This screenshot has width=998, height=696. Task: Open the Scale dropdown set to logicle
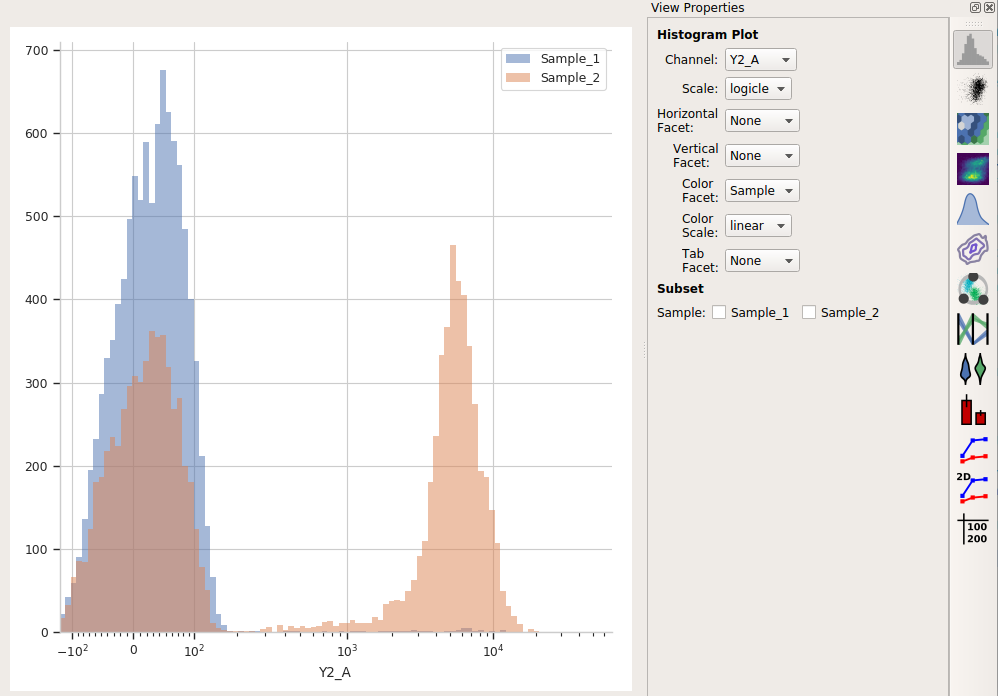758,88
